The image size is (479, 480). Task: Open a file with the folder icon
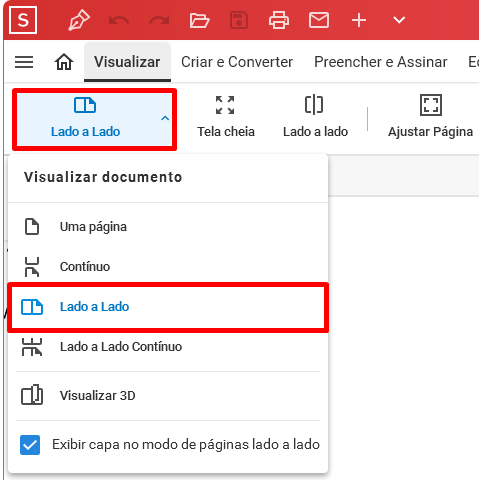pos(199,20)
